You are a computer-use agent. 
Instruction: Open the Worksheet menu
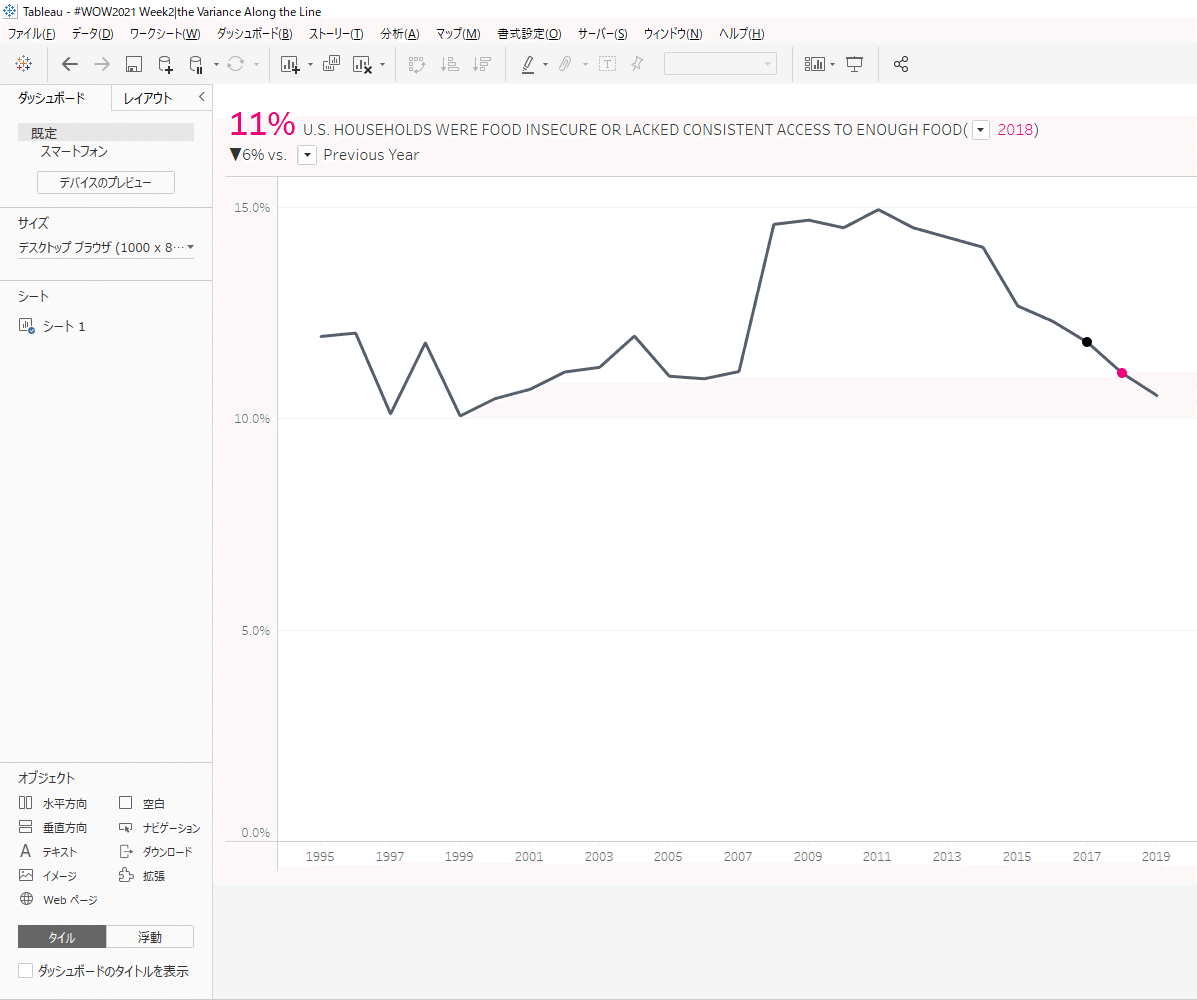(165, 34)
